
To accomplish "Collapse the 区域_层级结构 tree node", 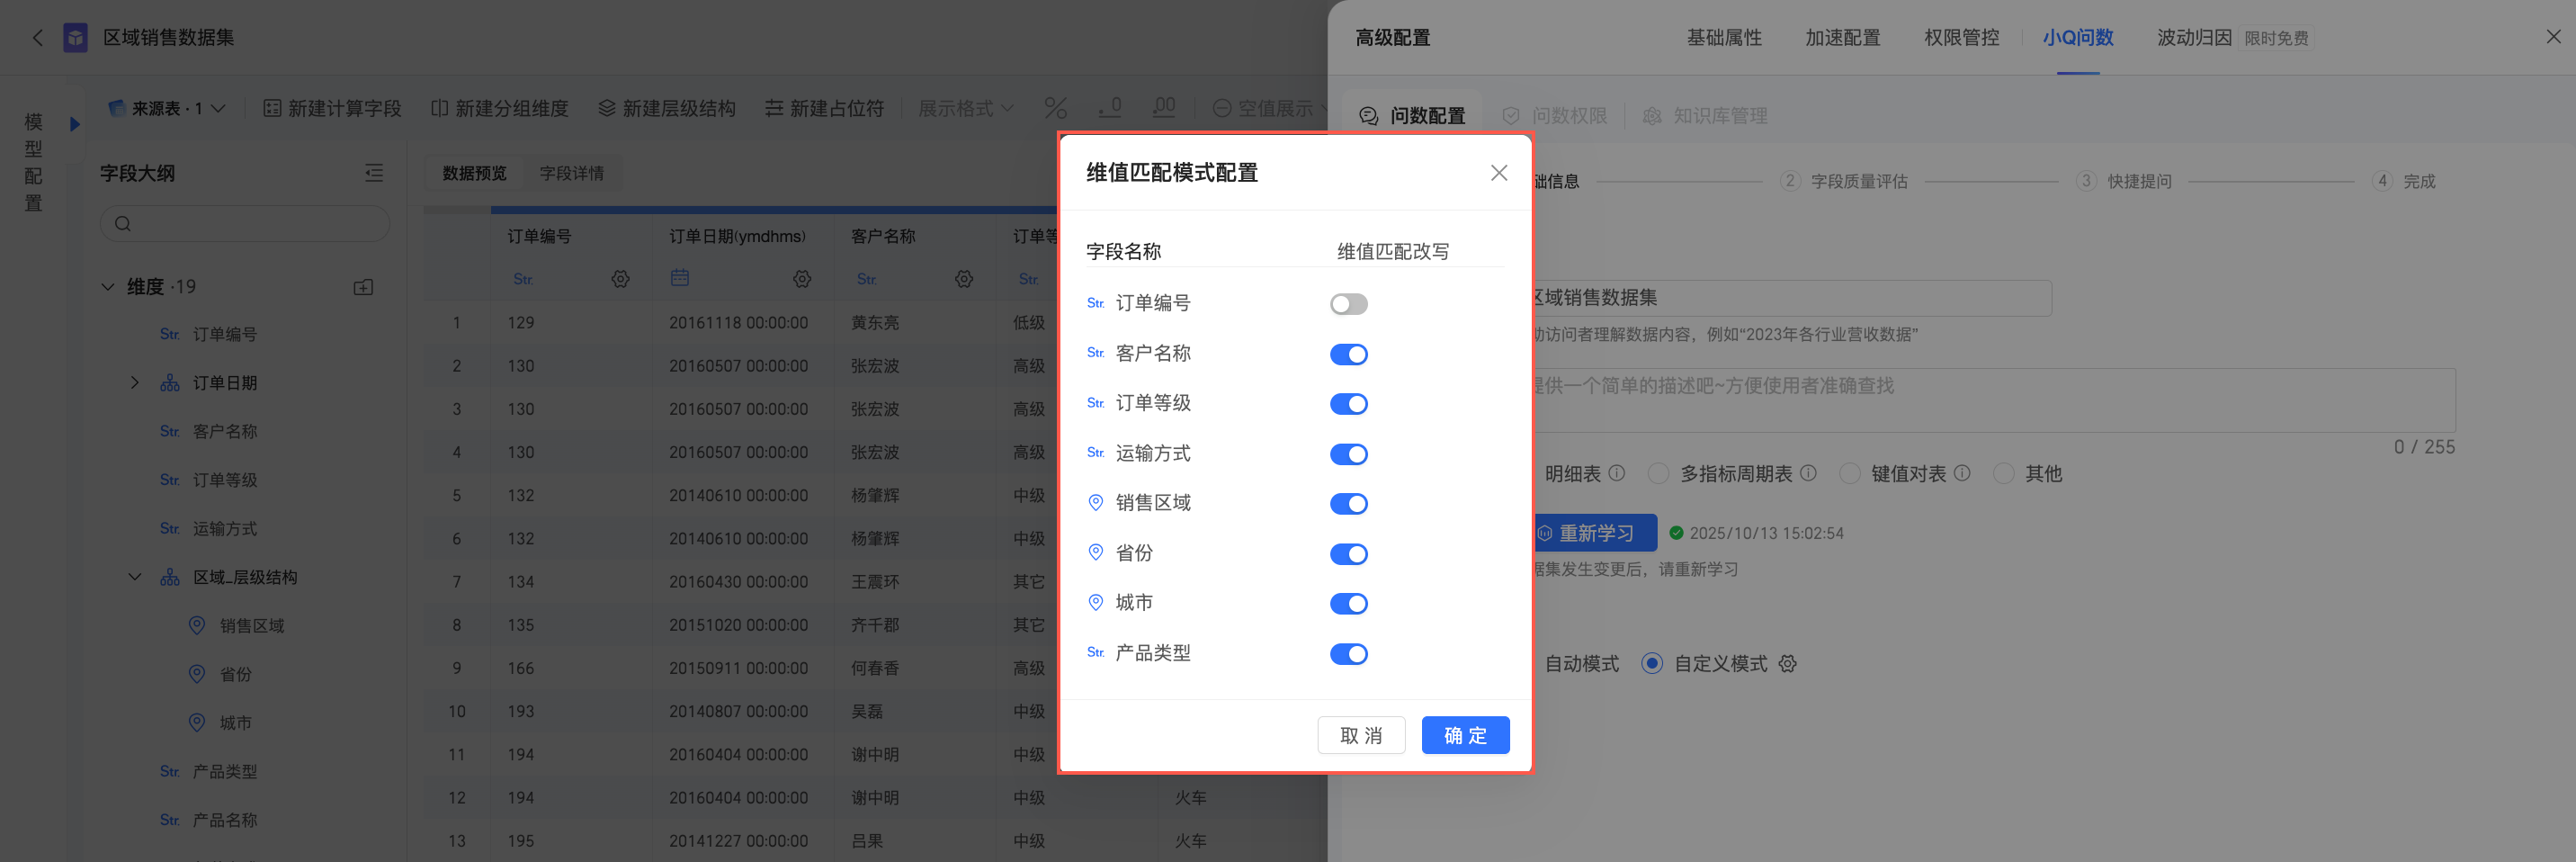I will pyautogui.click(x=135, y=577).
